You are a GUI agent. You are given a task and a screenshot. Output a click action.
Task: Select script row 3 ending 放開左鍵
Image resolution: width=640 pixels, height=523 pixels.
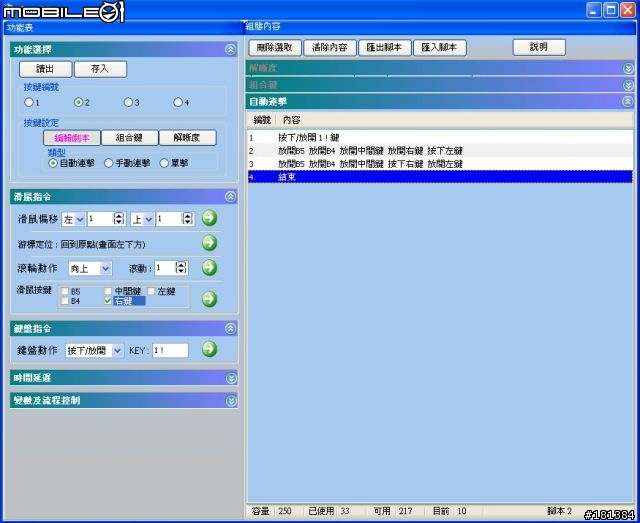[x=440, y=164]
